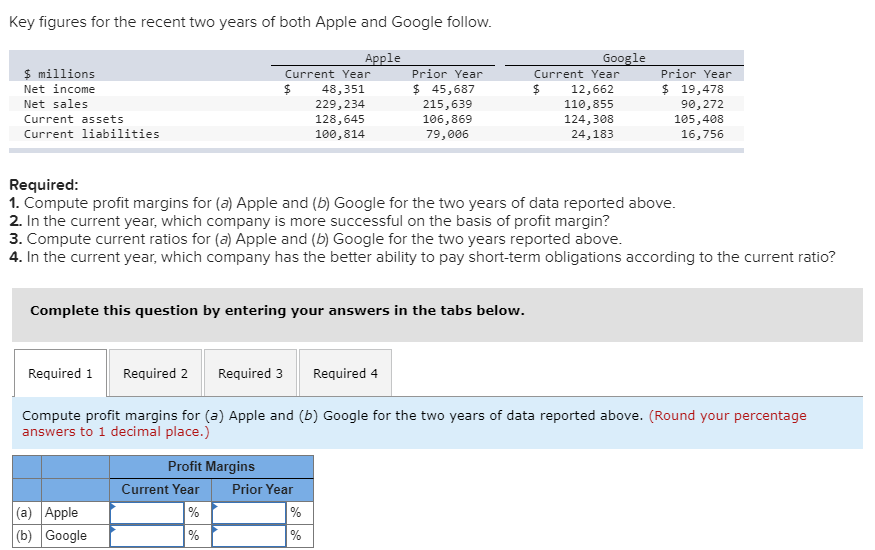This screenshot has width=875, height=550.
Task: Click question 3 about current ratios
Action: point(315,239)
